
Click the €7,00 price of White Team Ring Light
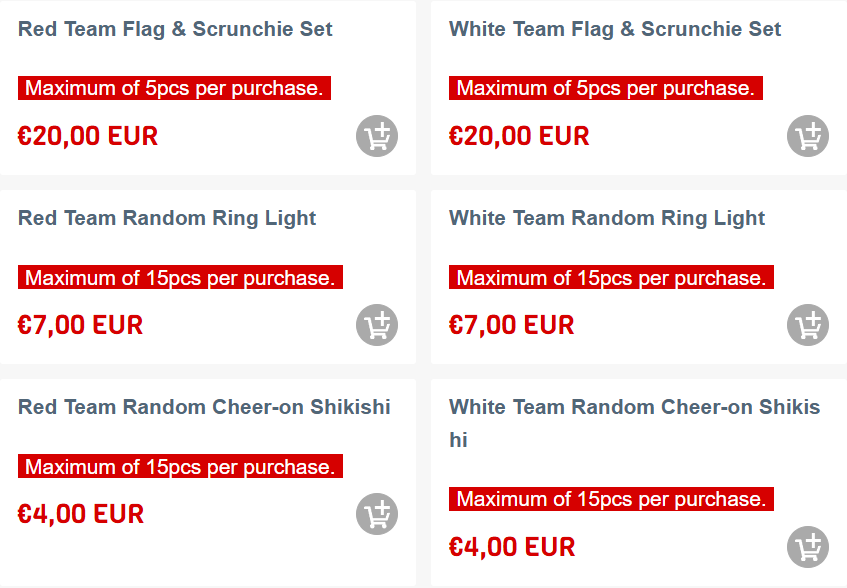tap(512, 325)
